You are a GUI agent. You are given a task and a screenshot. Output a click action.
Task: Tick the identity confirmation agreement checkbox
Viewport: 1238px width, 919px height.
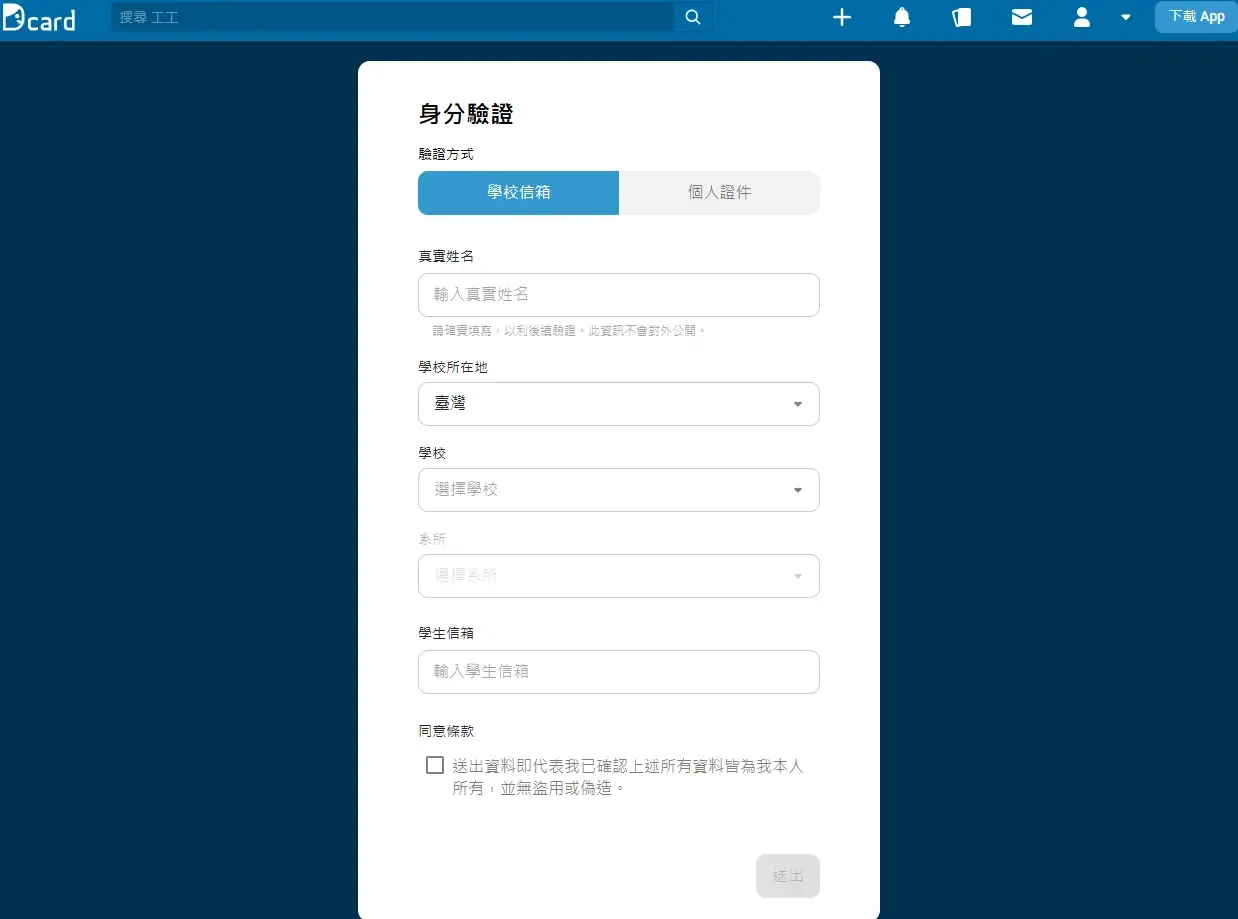[434, 764]
